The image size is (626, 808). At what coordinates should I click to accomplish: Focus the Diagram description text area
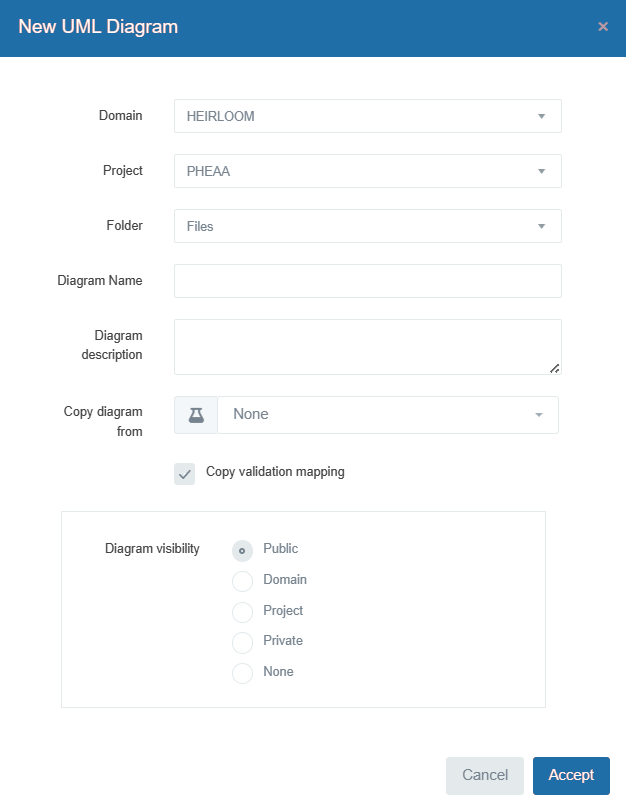pyautogui.click(x=367, y=347)
